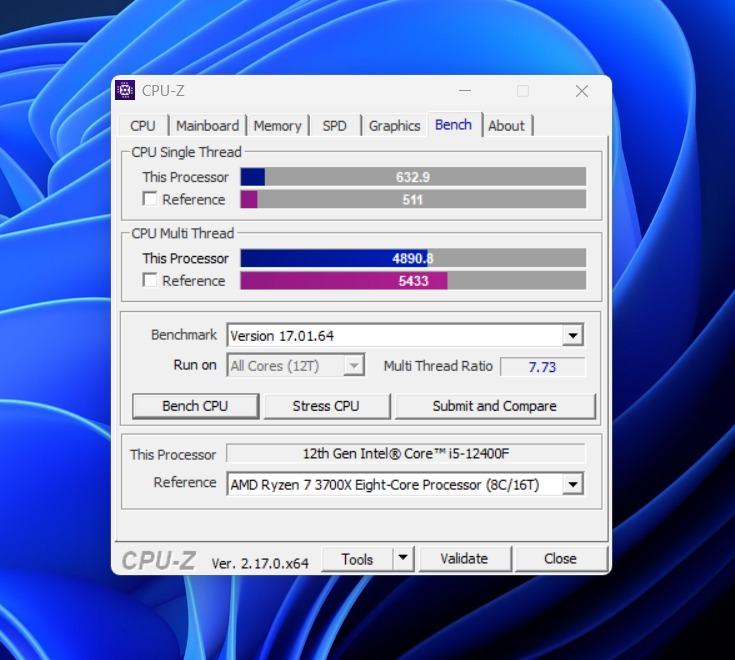The width and height of the screenshot is (735, 660).
Task: Switch to the CPU tab
Action: coord(143,126)
